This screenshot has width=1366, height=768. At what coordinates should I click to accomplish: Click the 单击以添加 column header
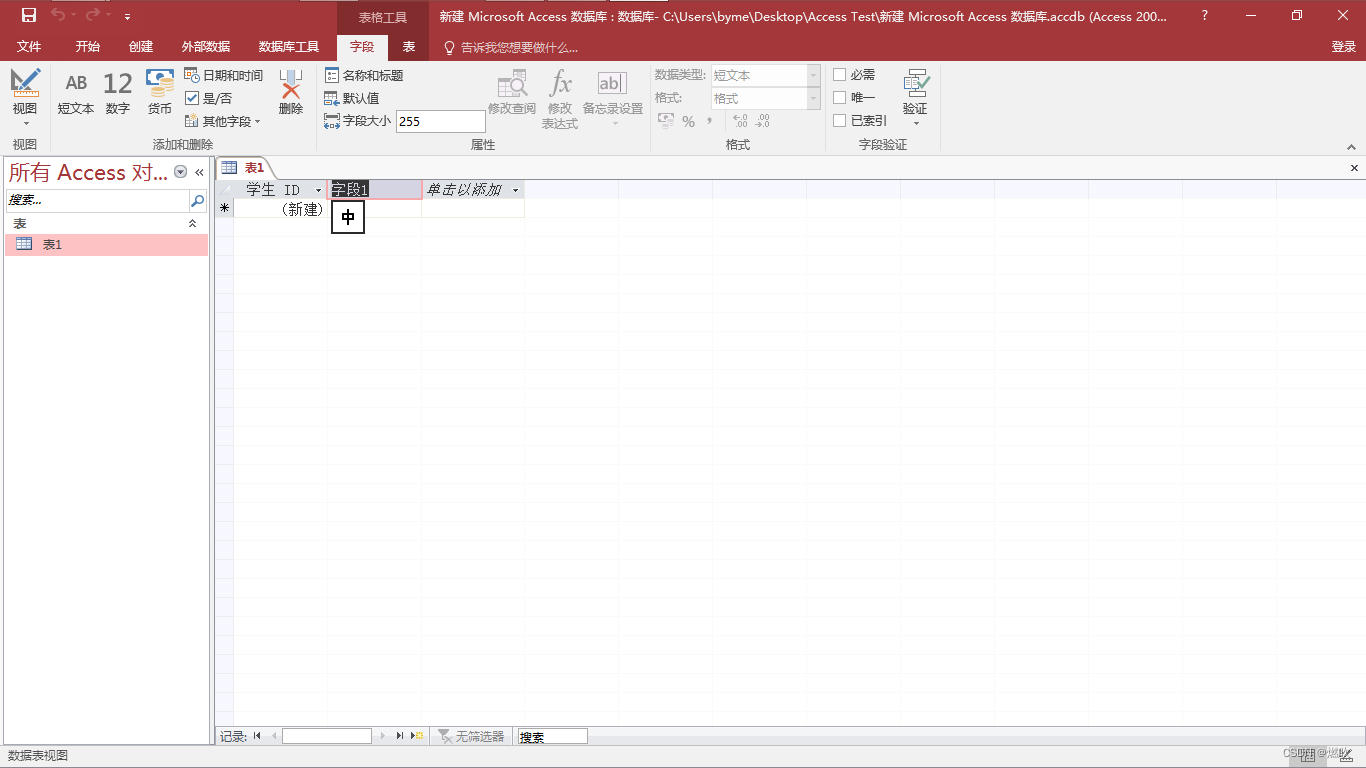pos(473,190)
